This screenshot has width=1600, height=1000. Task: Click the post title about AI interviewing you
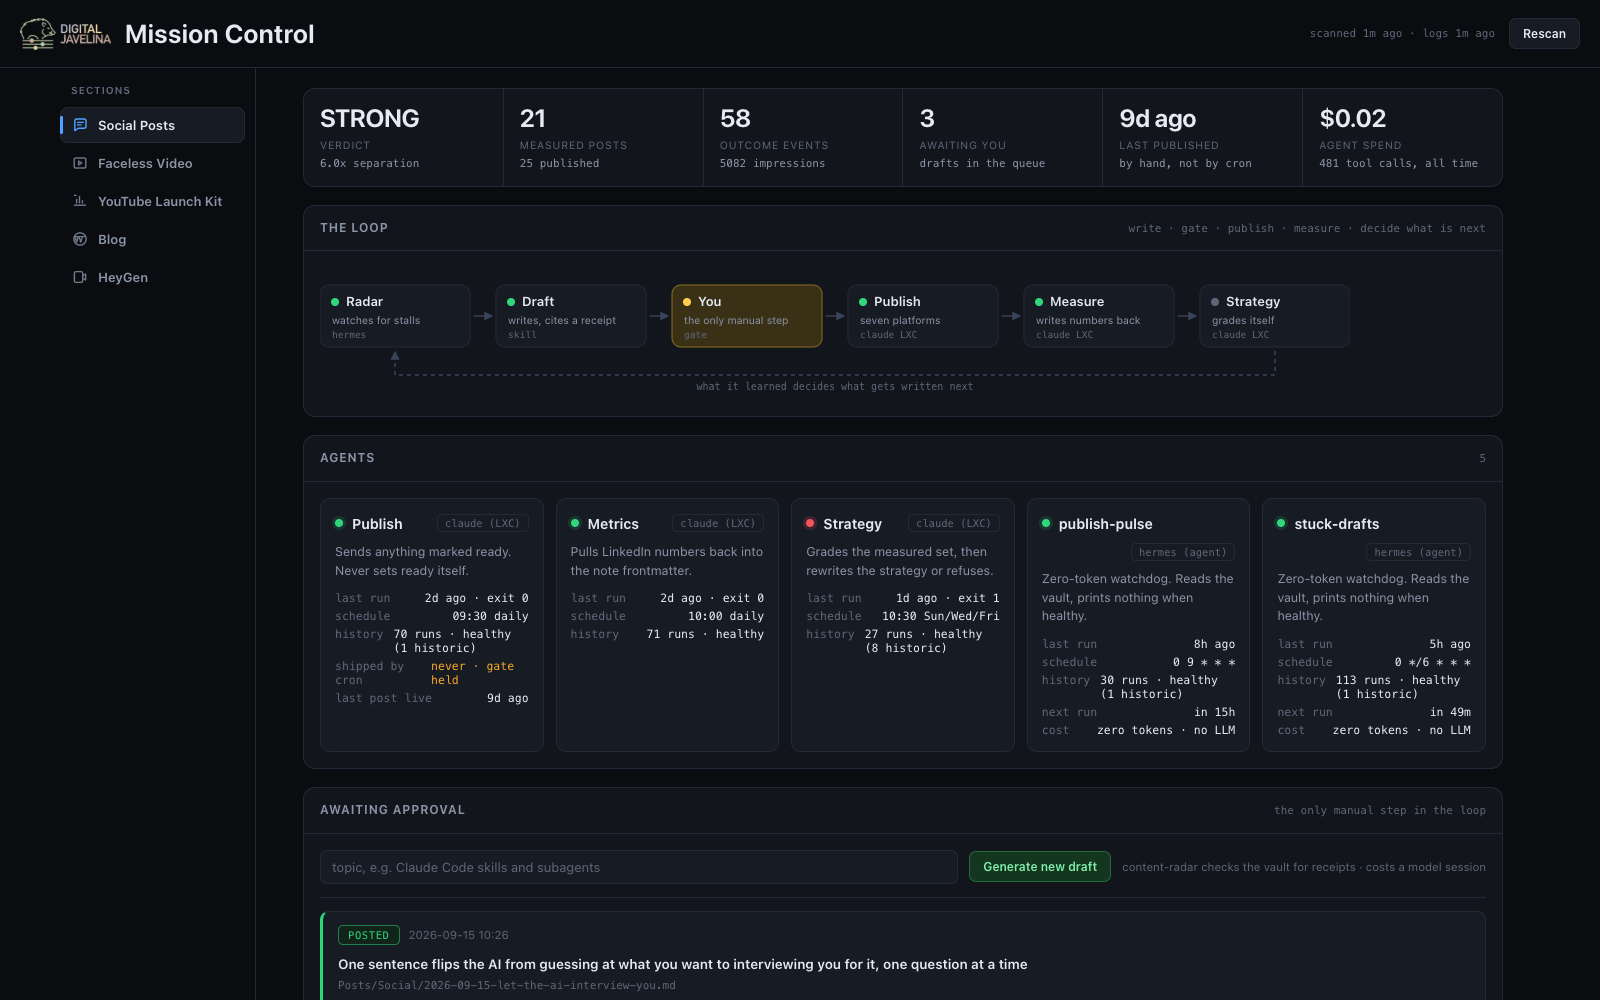point(683,964)
